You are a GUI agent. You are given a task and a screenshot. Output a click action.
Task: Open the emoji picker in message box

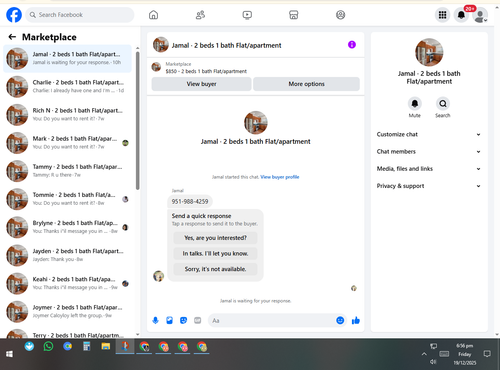pos(340,320)
